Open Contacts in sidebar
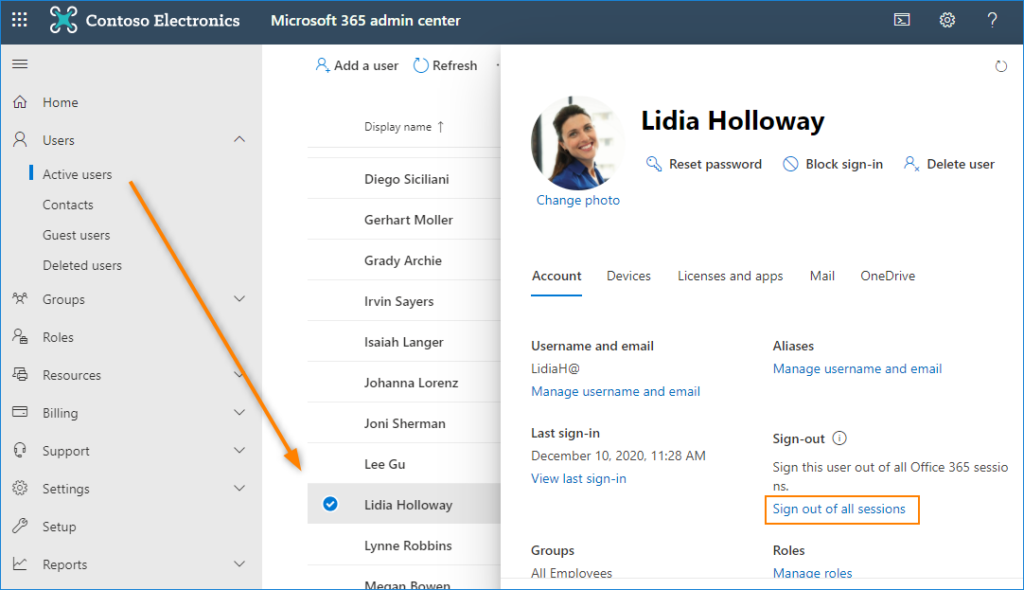1024x590 pixels. (68, 205)
